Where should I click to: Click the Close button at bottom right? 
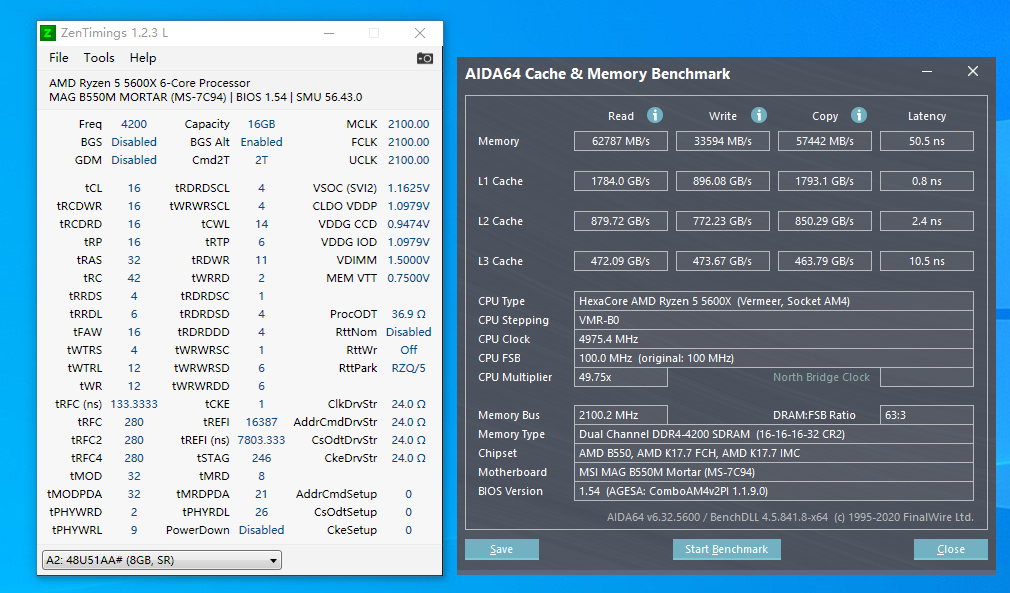[950, 549]
